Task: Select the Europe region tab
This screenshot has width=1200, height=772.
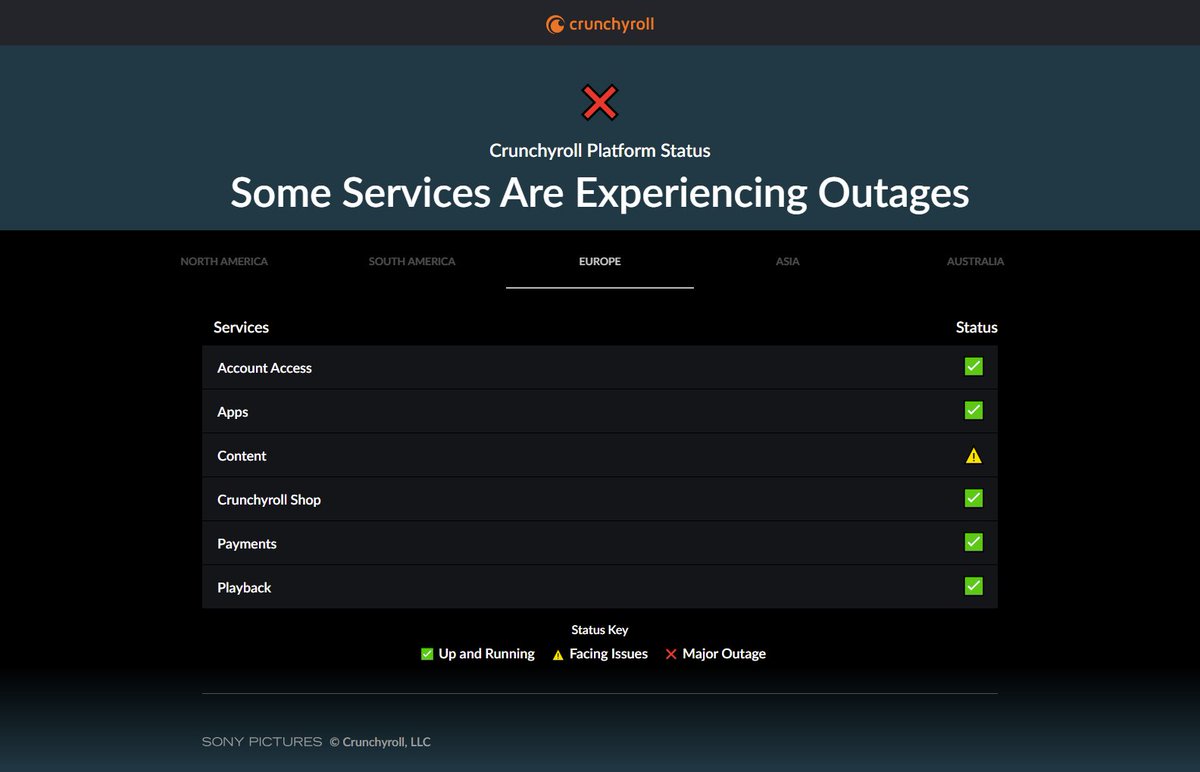Action: pyautogui.click(x=600, y=261)
